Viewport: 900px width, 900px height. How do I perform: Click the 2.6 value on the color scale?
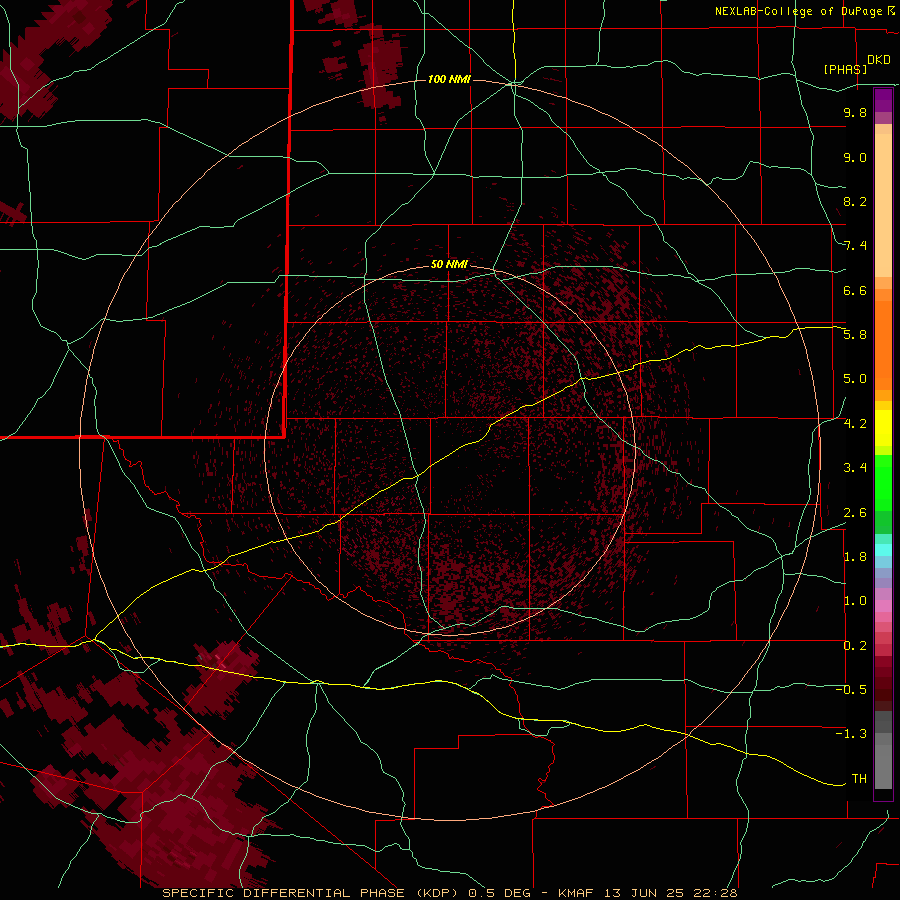855,513
